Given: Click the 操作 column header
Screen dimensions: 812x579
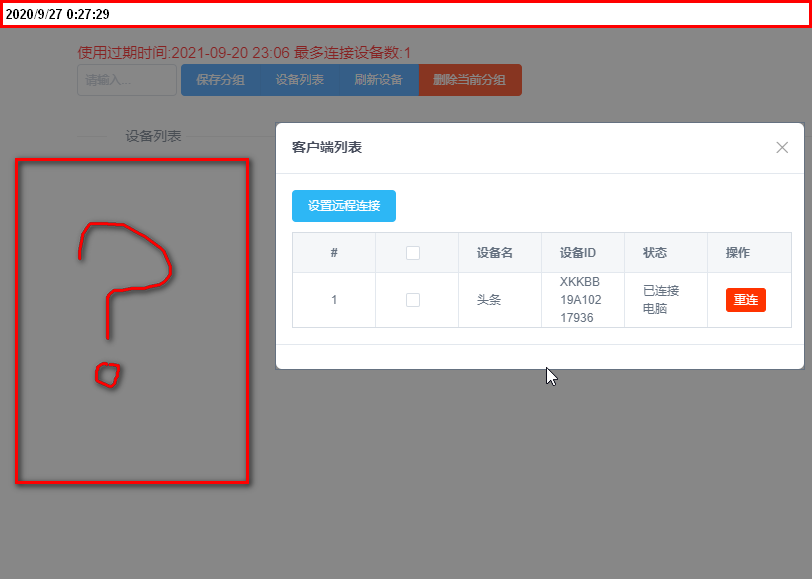Looking at the screenshot, I should click(737, 253).
